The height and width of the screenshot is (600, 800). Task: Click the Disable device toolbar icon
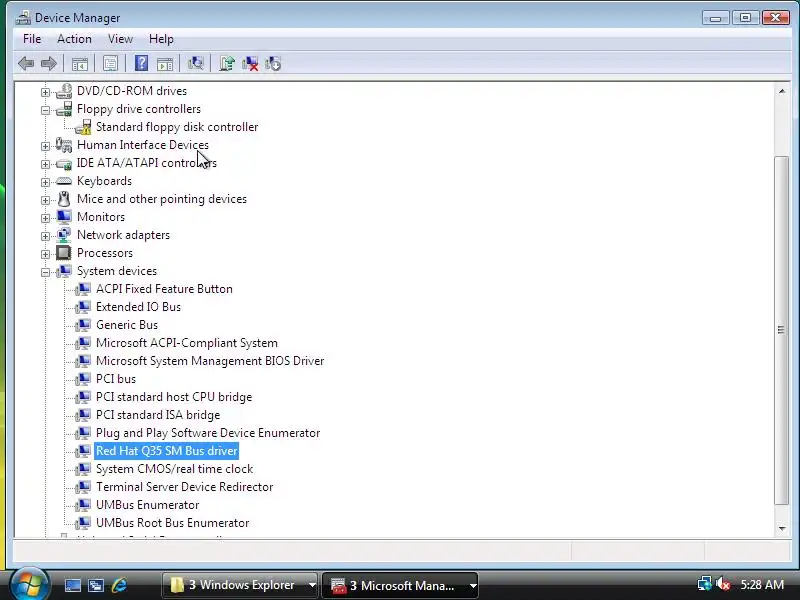(x=273, y=63)
